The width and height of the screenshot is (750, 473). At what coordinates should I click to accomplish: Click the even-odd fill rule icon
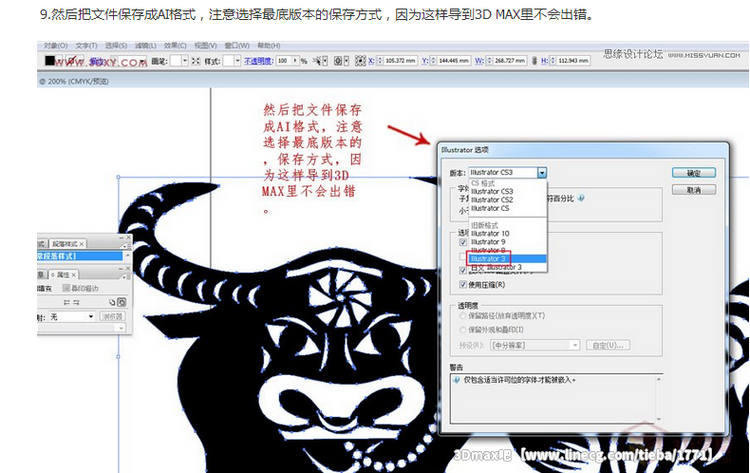pos(122,302)
